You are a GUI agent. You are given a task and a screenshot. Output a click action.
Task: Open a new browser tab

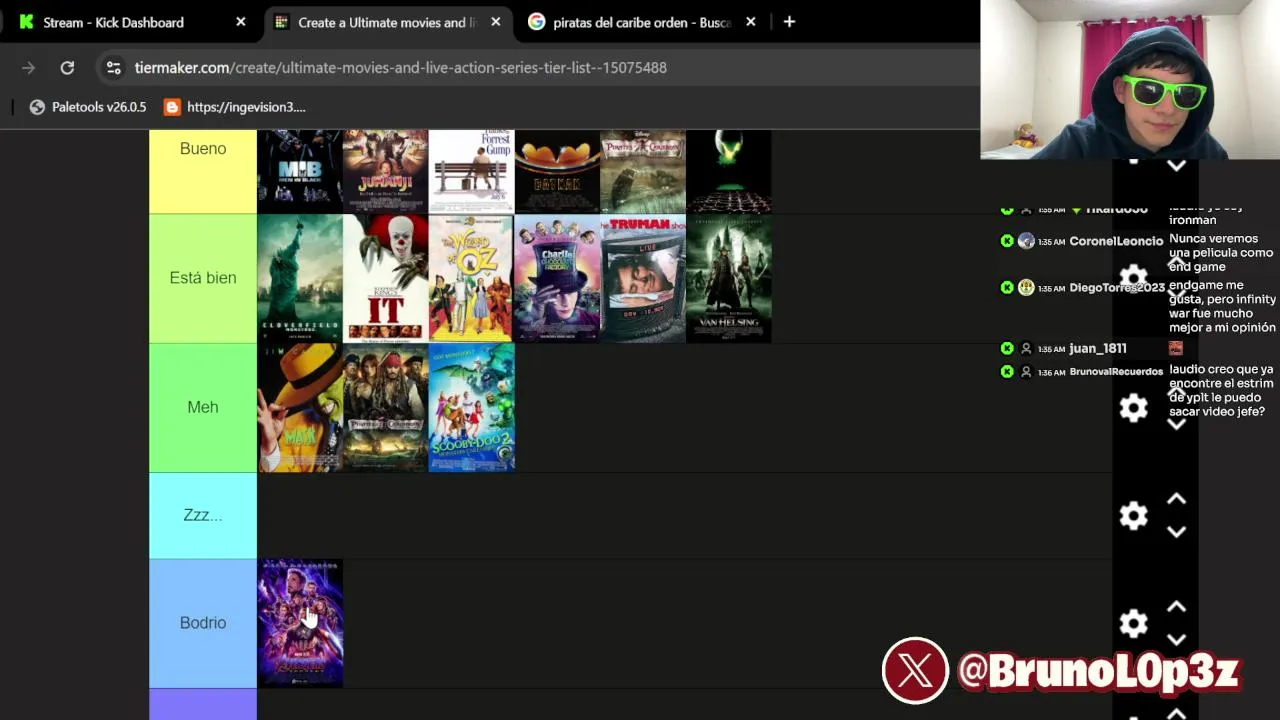point(789,21)
